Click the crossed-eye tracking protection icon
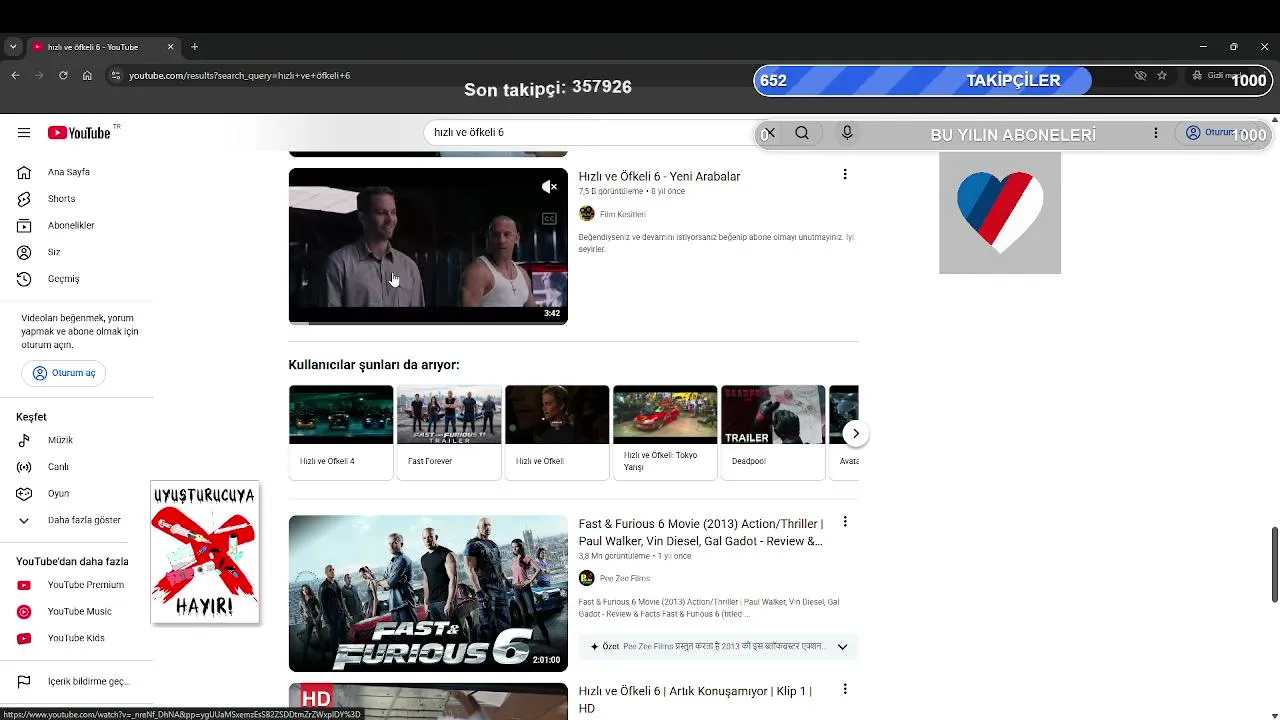The image size is (1280, 720). click(1140, 76)
